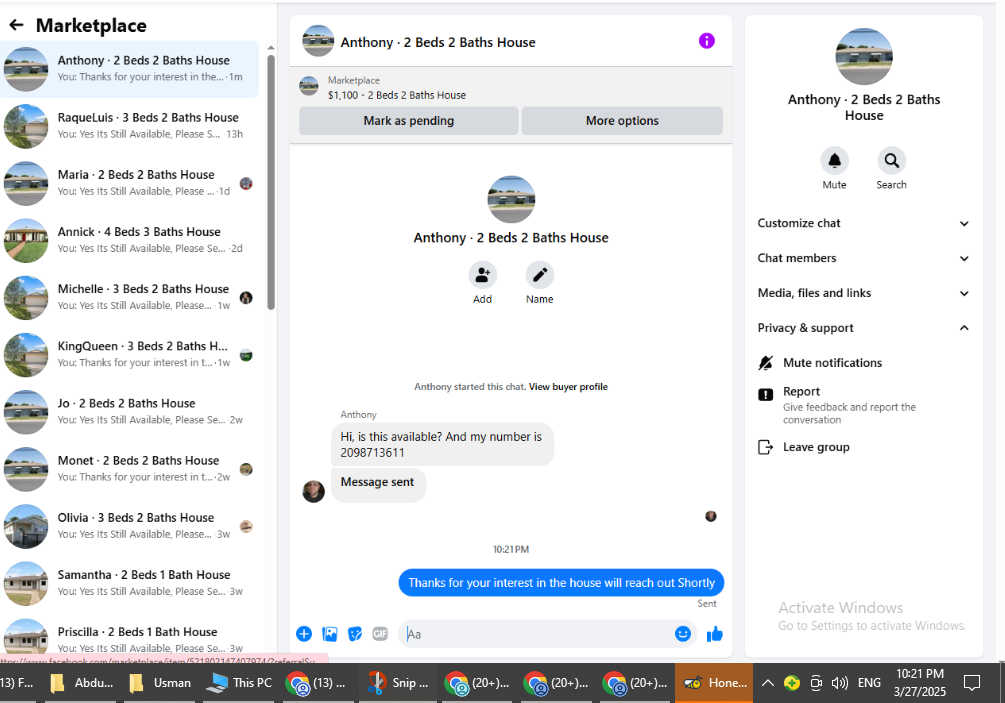Open the GIF picker

(380, 634)
